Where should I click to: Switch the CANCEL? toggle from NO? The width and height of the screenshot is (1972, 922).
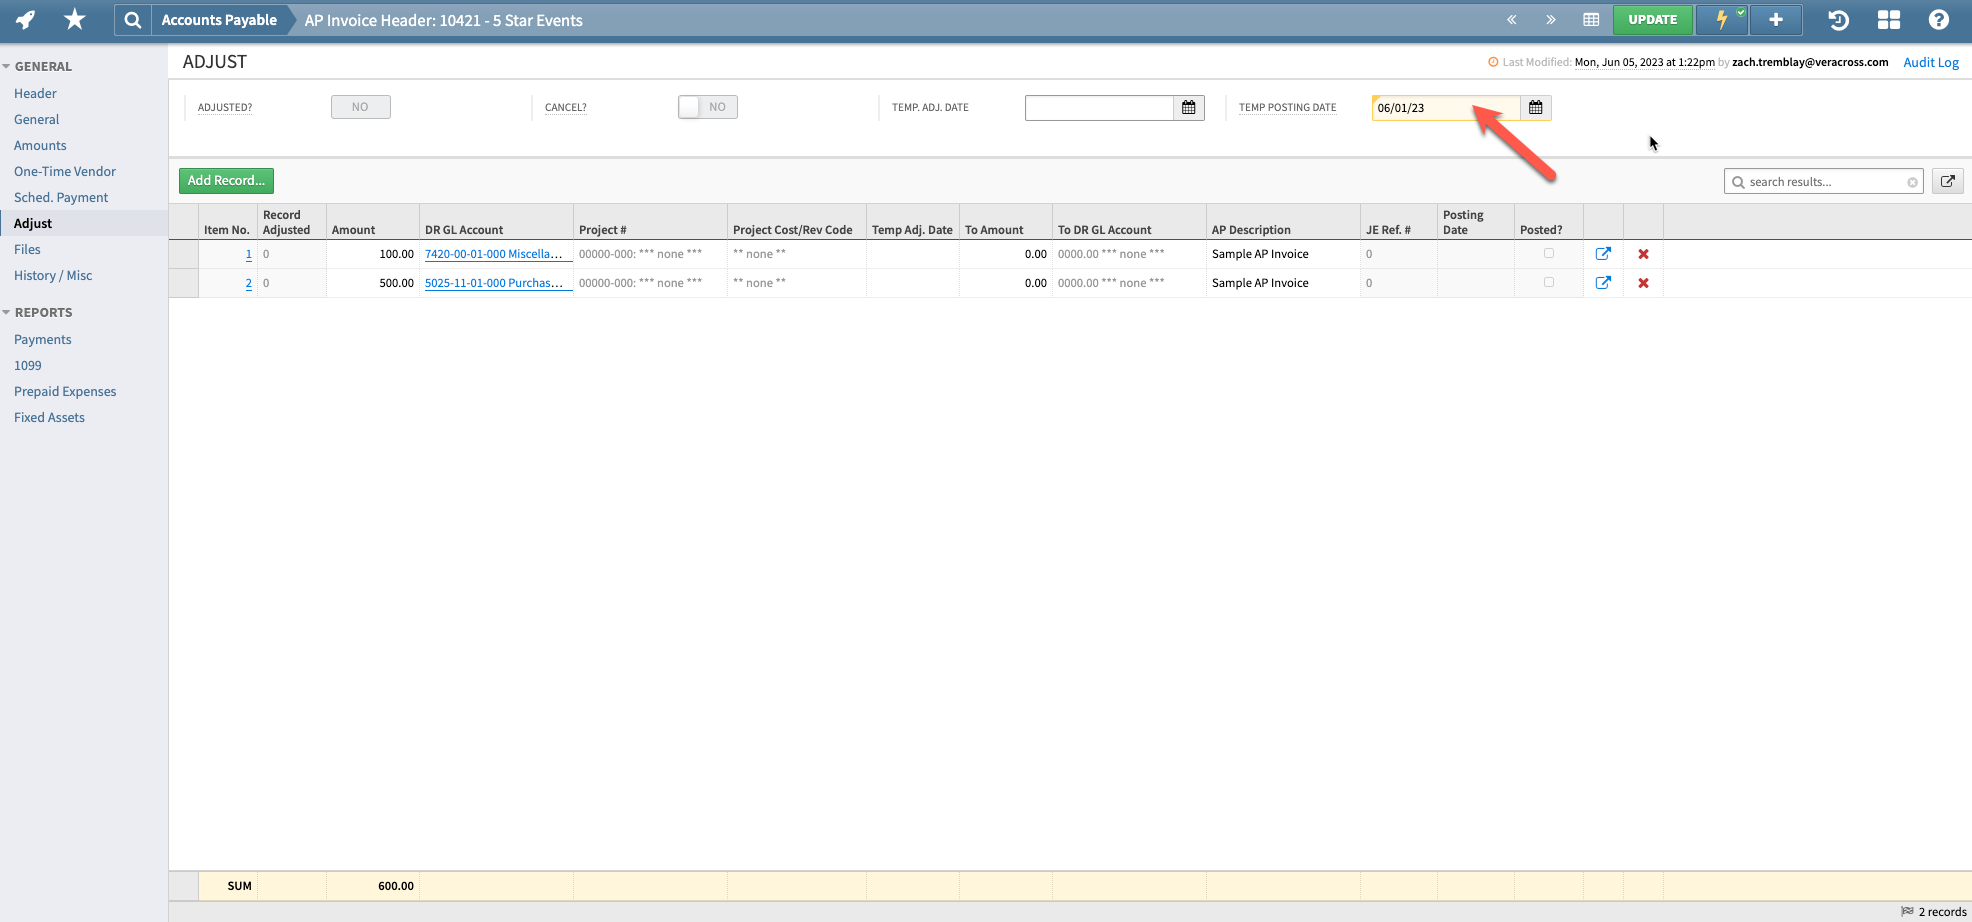(x=707, y=106)
